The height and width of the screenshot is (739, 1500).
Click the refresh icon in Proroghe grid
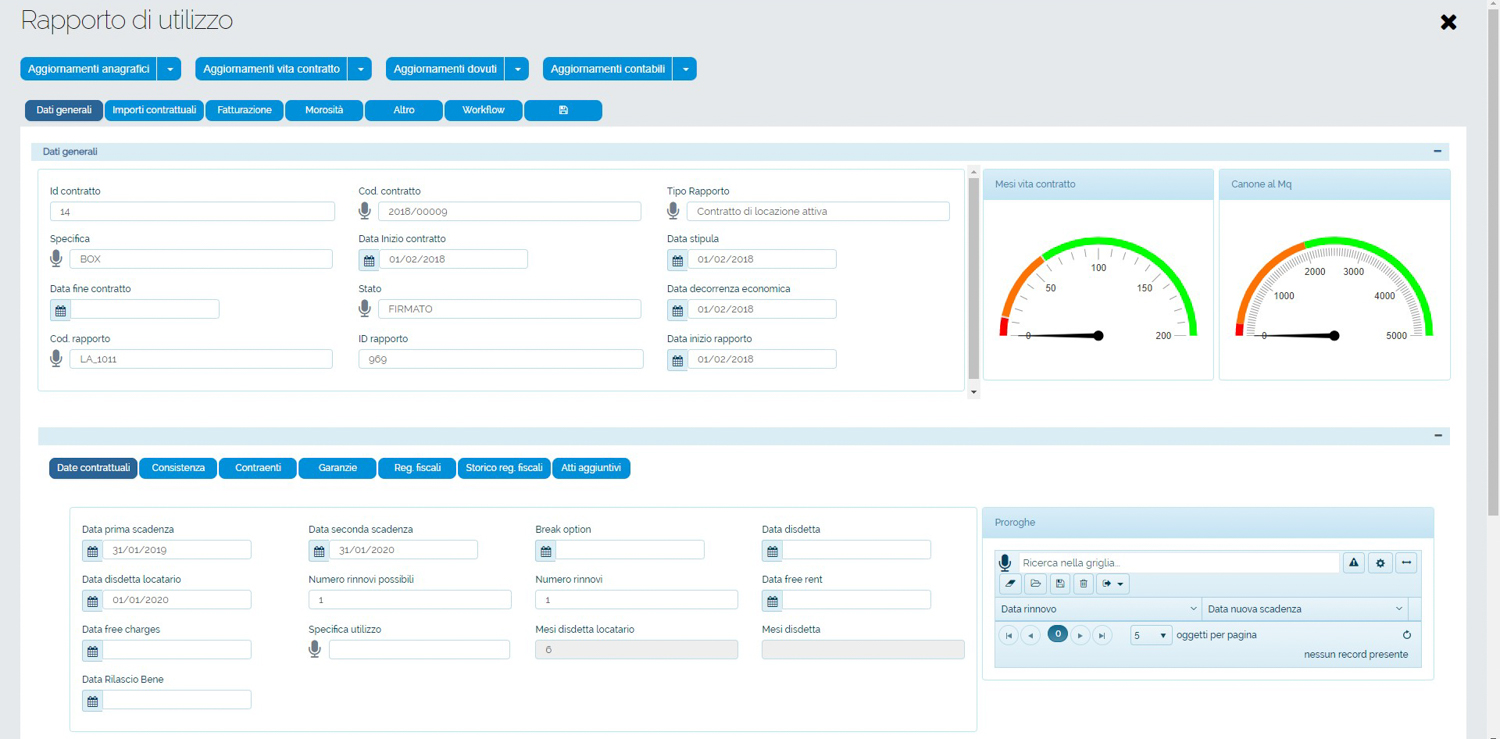coord(1406,635)
